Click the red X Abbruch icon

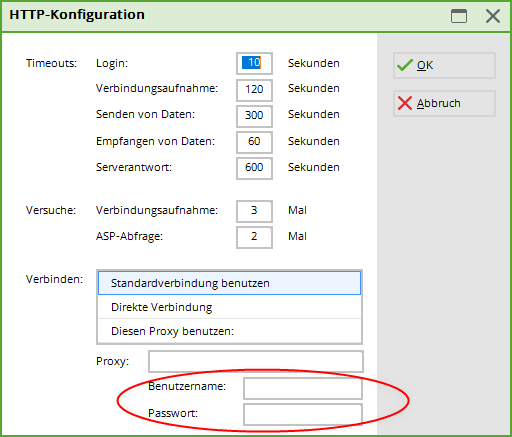coord(405,103)
